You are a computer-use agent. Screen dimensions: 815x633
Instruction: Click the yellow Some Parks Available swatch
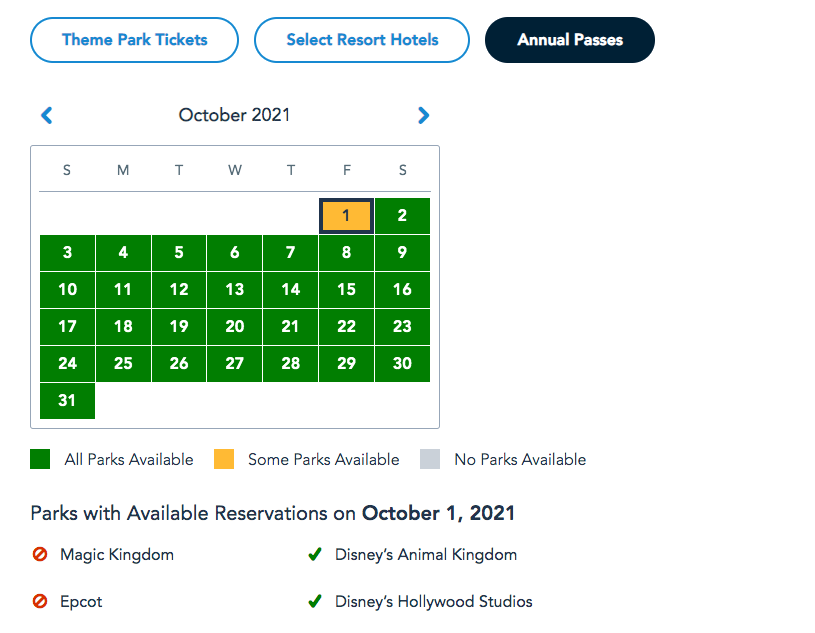click(224, 460)
